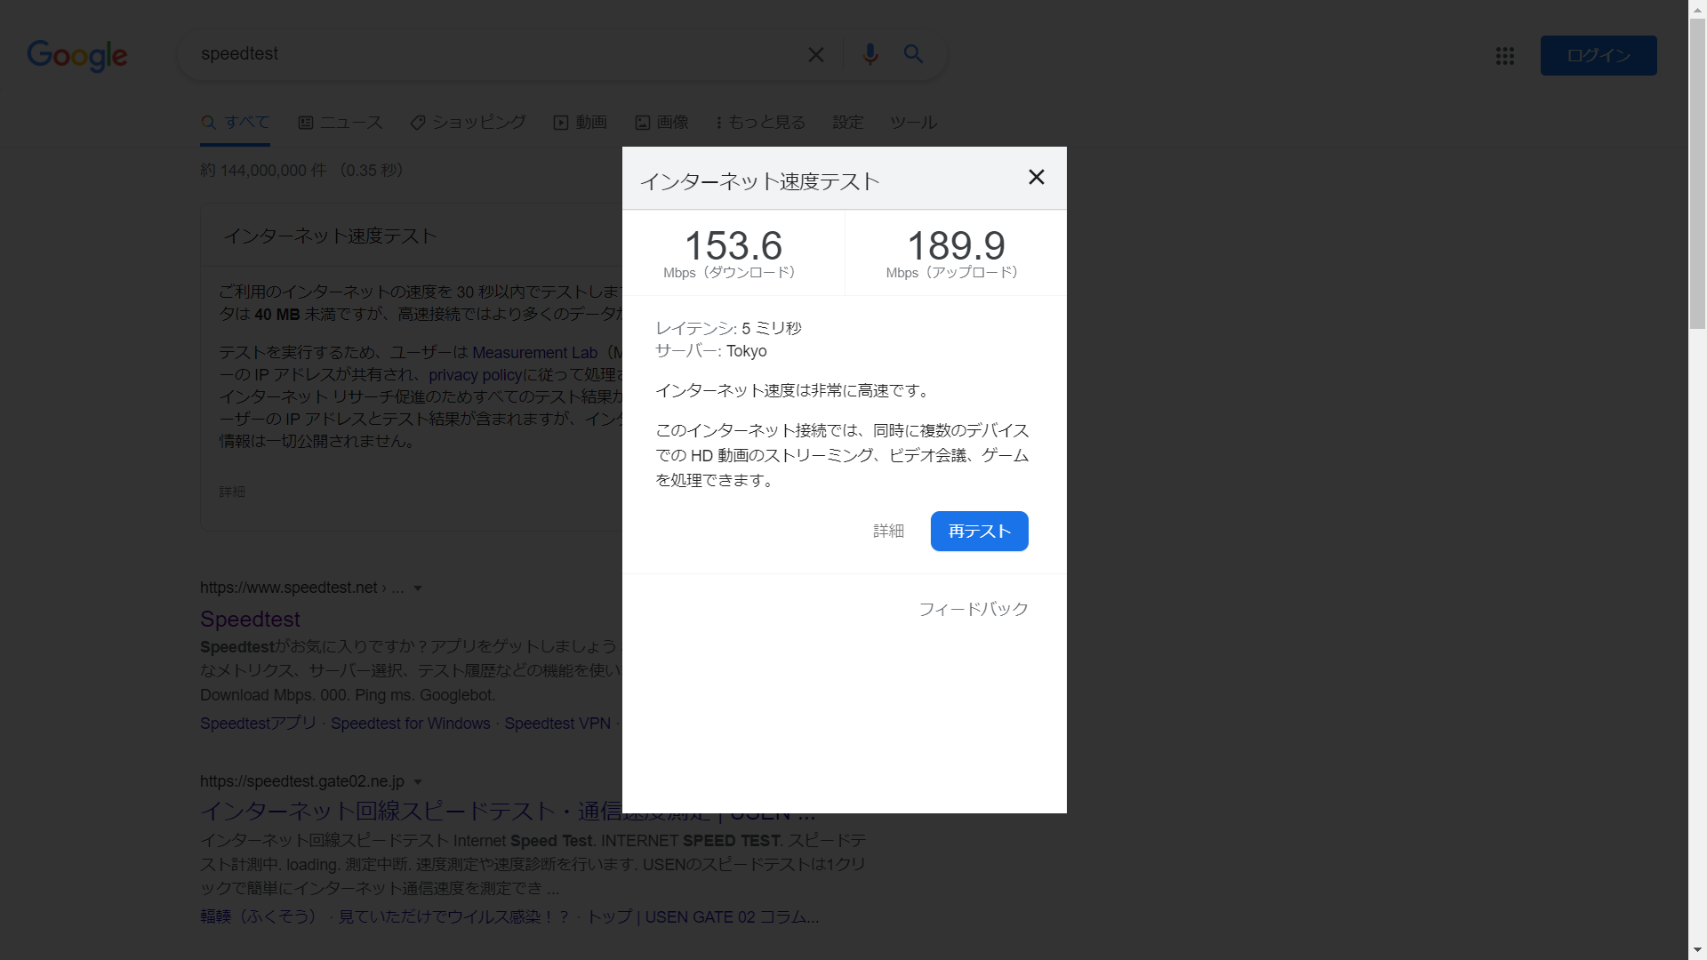Open the トップ | USEN GATE 02 コラム sitelink
The width and height of the screenshot is (1707, 960).
[702, 917]
